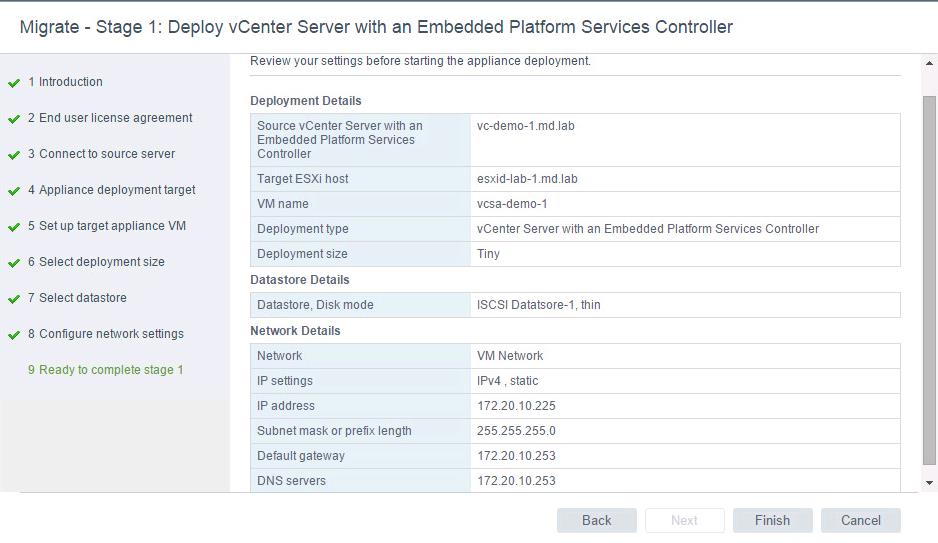The image size is (938, 543).
Task: Open step 8 Configure network settings
Action: (105, 334)
